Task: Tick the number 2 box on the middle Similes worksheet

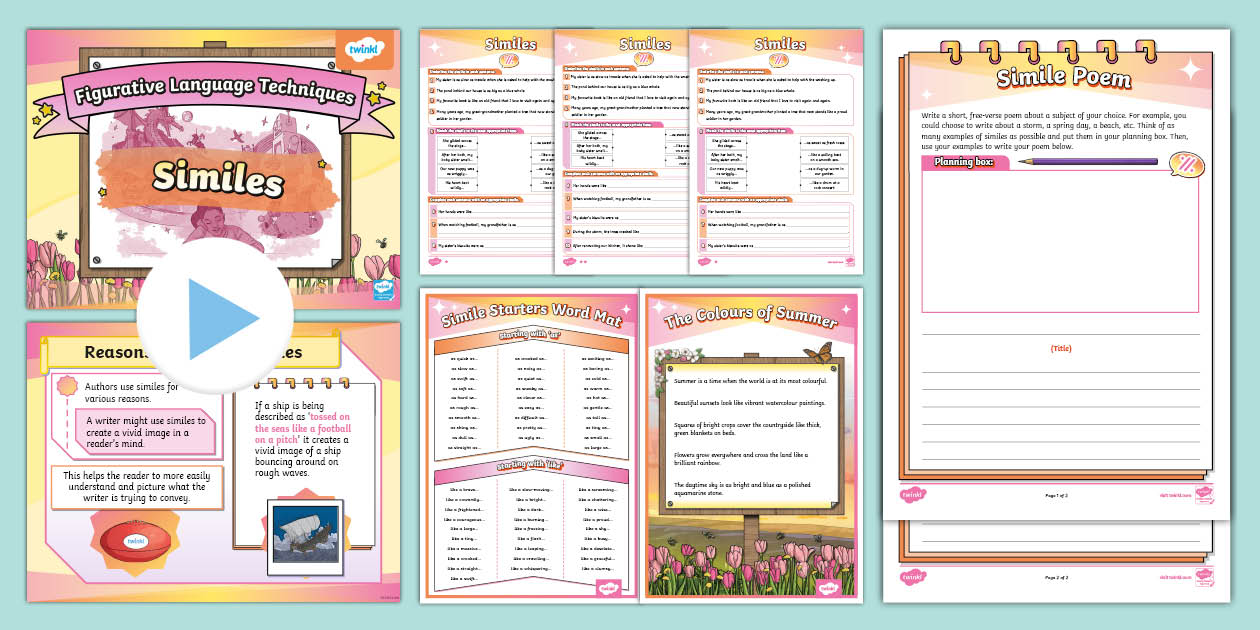Action: (567, 86)
